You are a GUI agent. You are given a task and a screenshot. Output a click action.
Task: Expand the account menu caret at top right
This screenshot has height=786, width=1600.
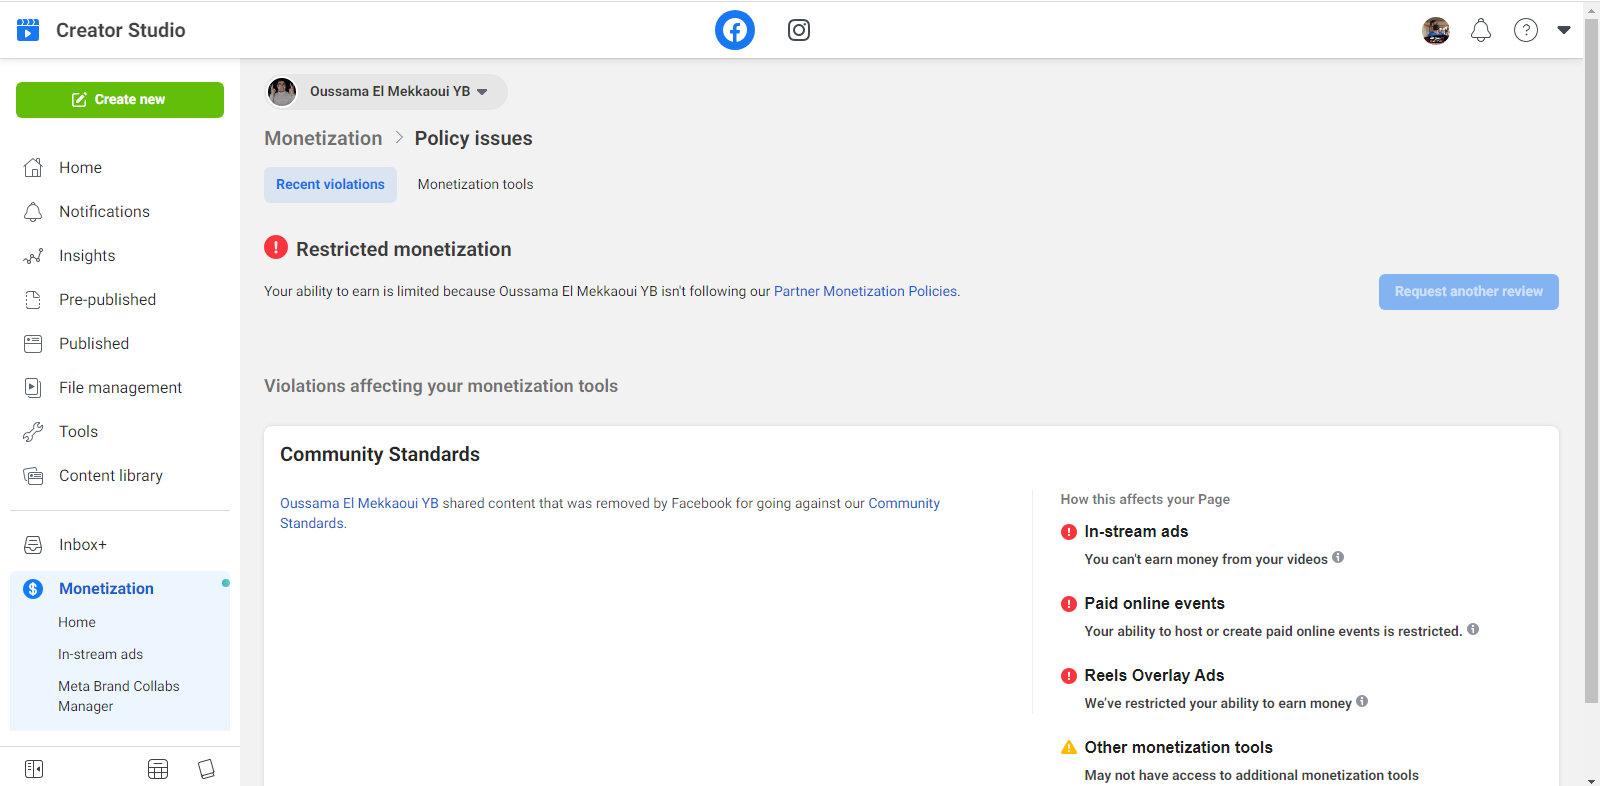[x=1564, y=30]
